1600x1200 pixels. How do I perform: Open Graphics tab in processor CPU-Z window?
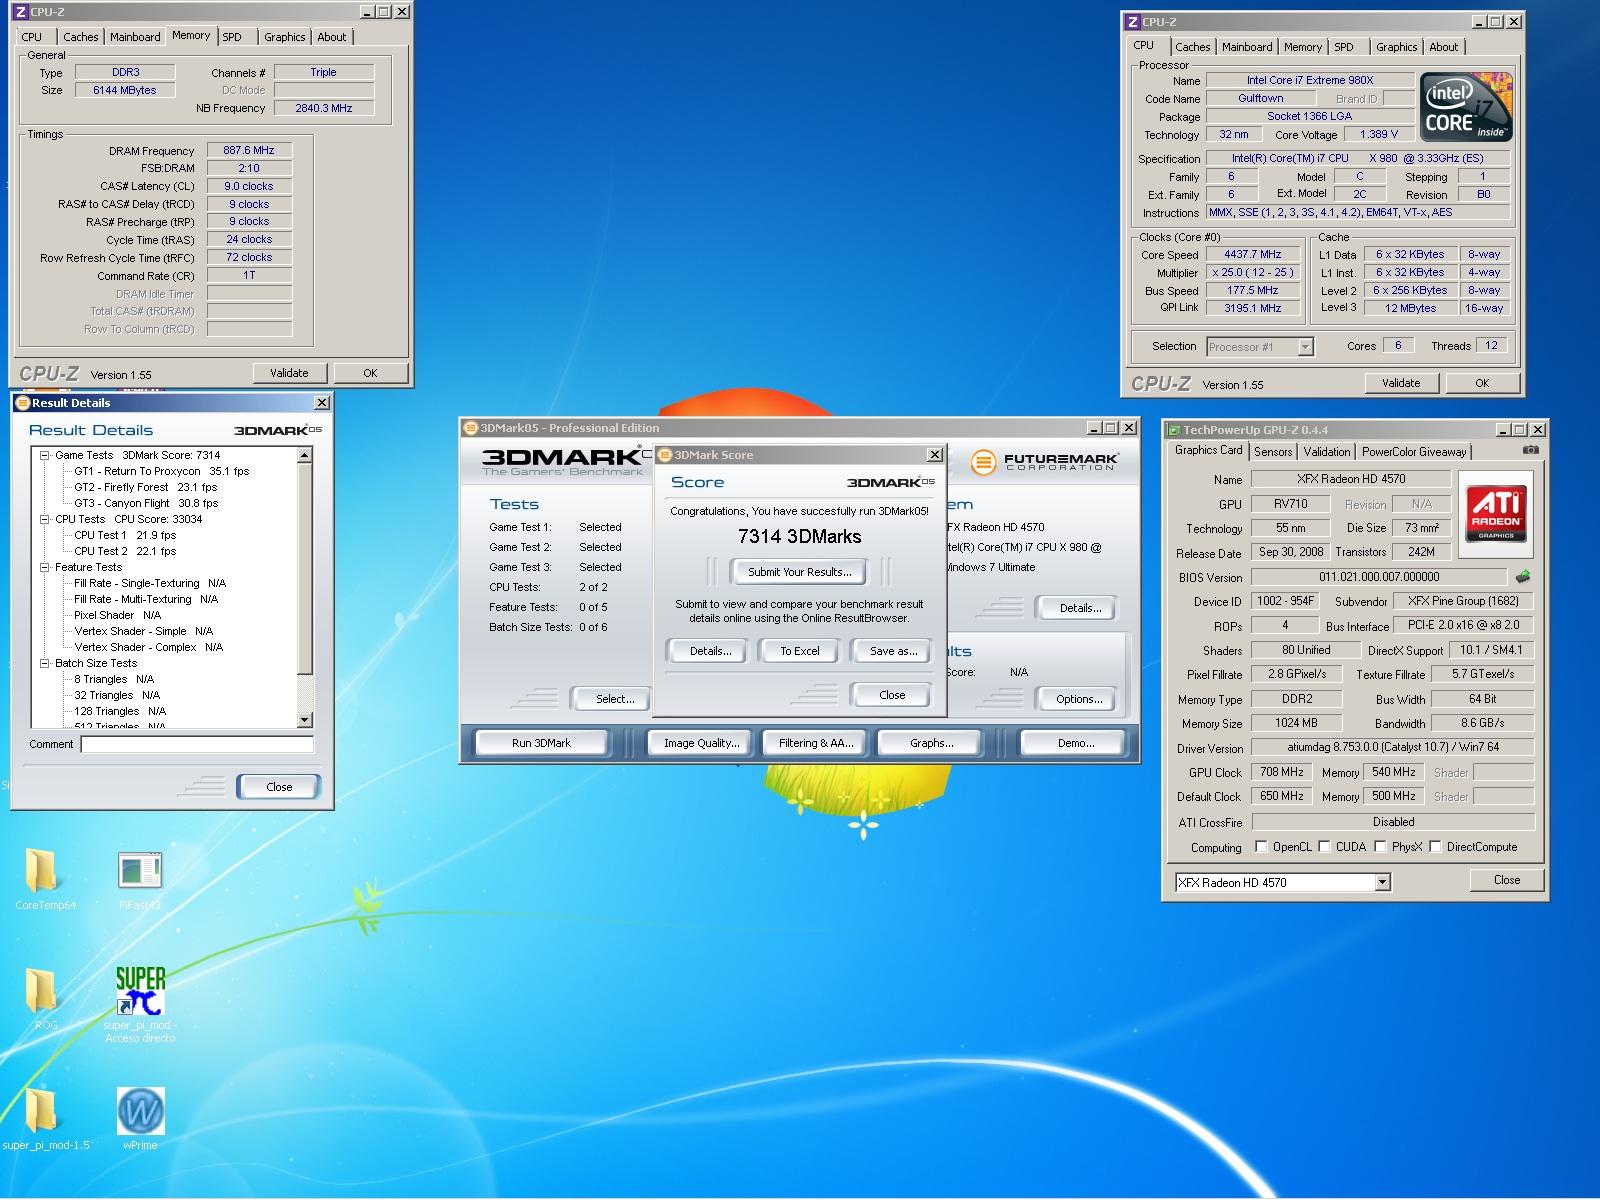pos(1396,47)
